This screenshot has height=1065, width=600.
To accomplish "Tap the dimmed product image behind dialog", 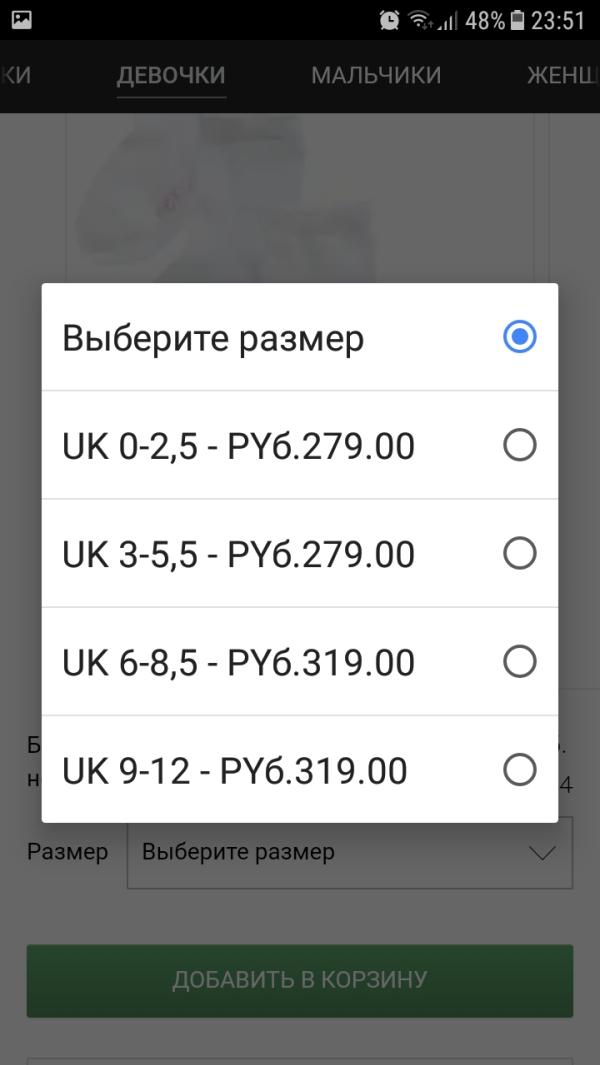I will pos(300,197).
